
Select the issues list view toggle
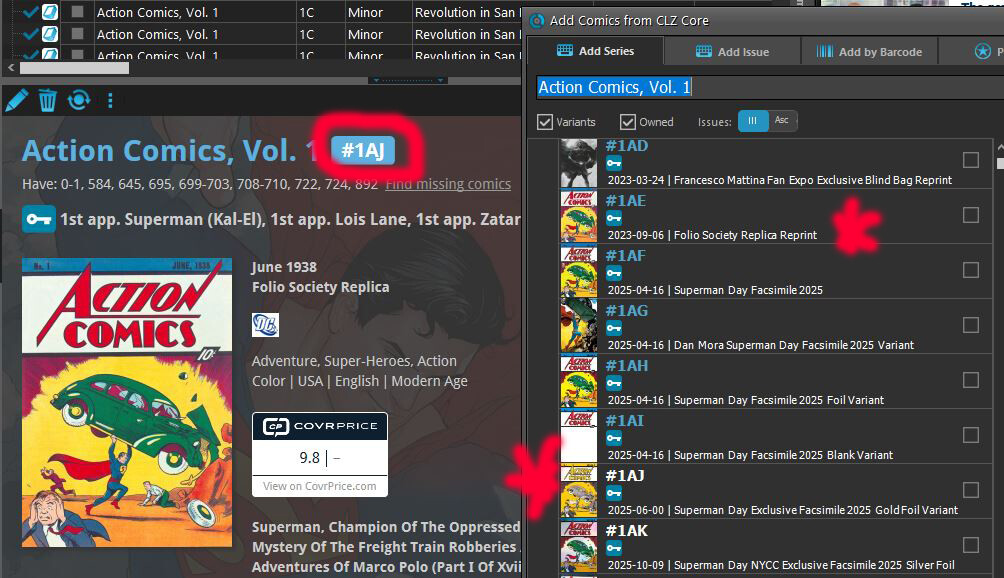click(x=753, y=121)
